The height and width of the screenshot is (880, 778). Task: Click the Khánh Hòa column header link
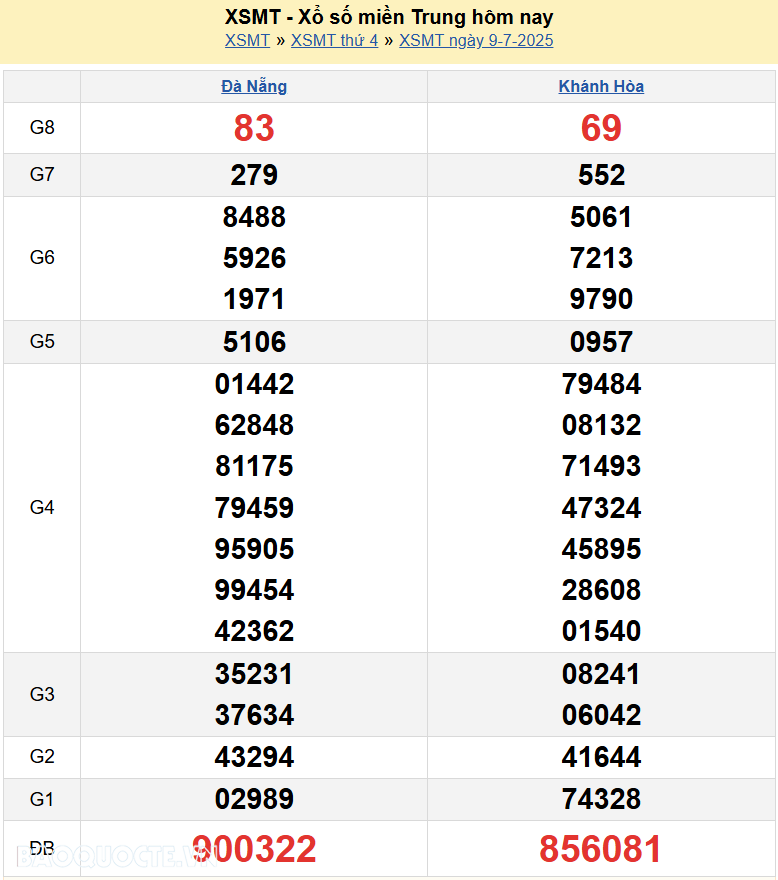pos(601,87)
